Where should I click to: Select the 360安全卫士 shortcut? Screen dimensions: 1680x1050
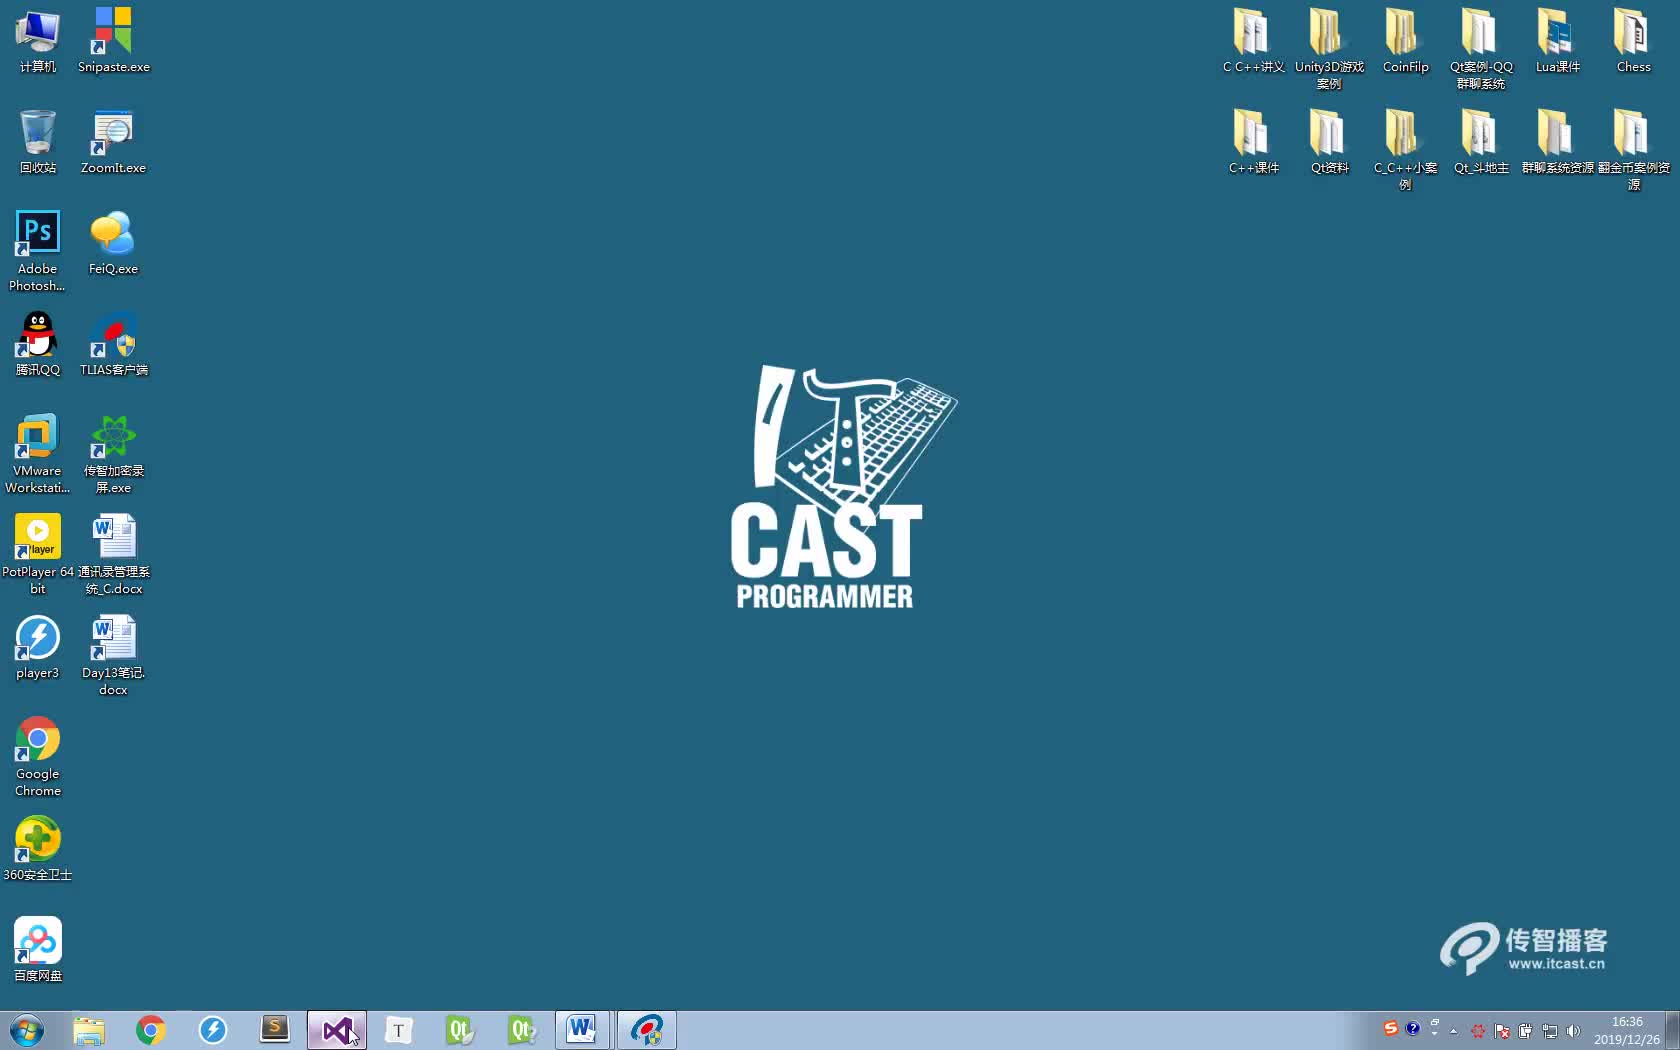[38, 849]
